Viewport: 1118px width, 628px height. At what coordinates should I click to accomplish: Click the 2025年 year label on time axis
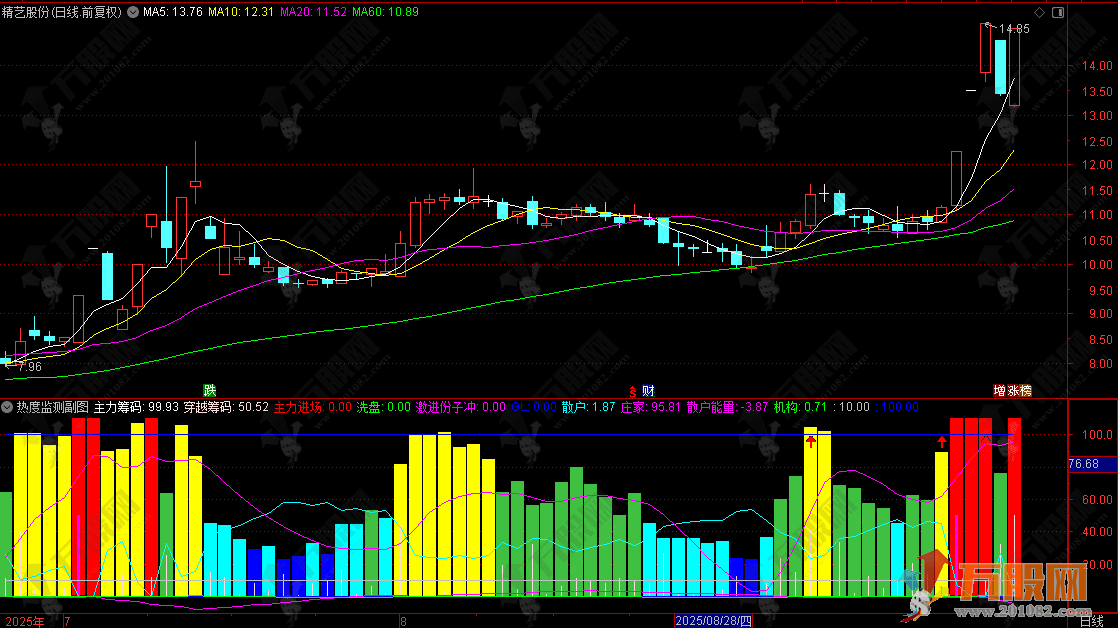click(25, 621)
